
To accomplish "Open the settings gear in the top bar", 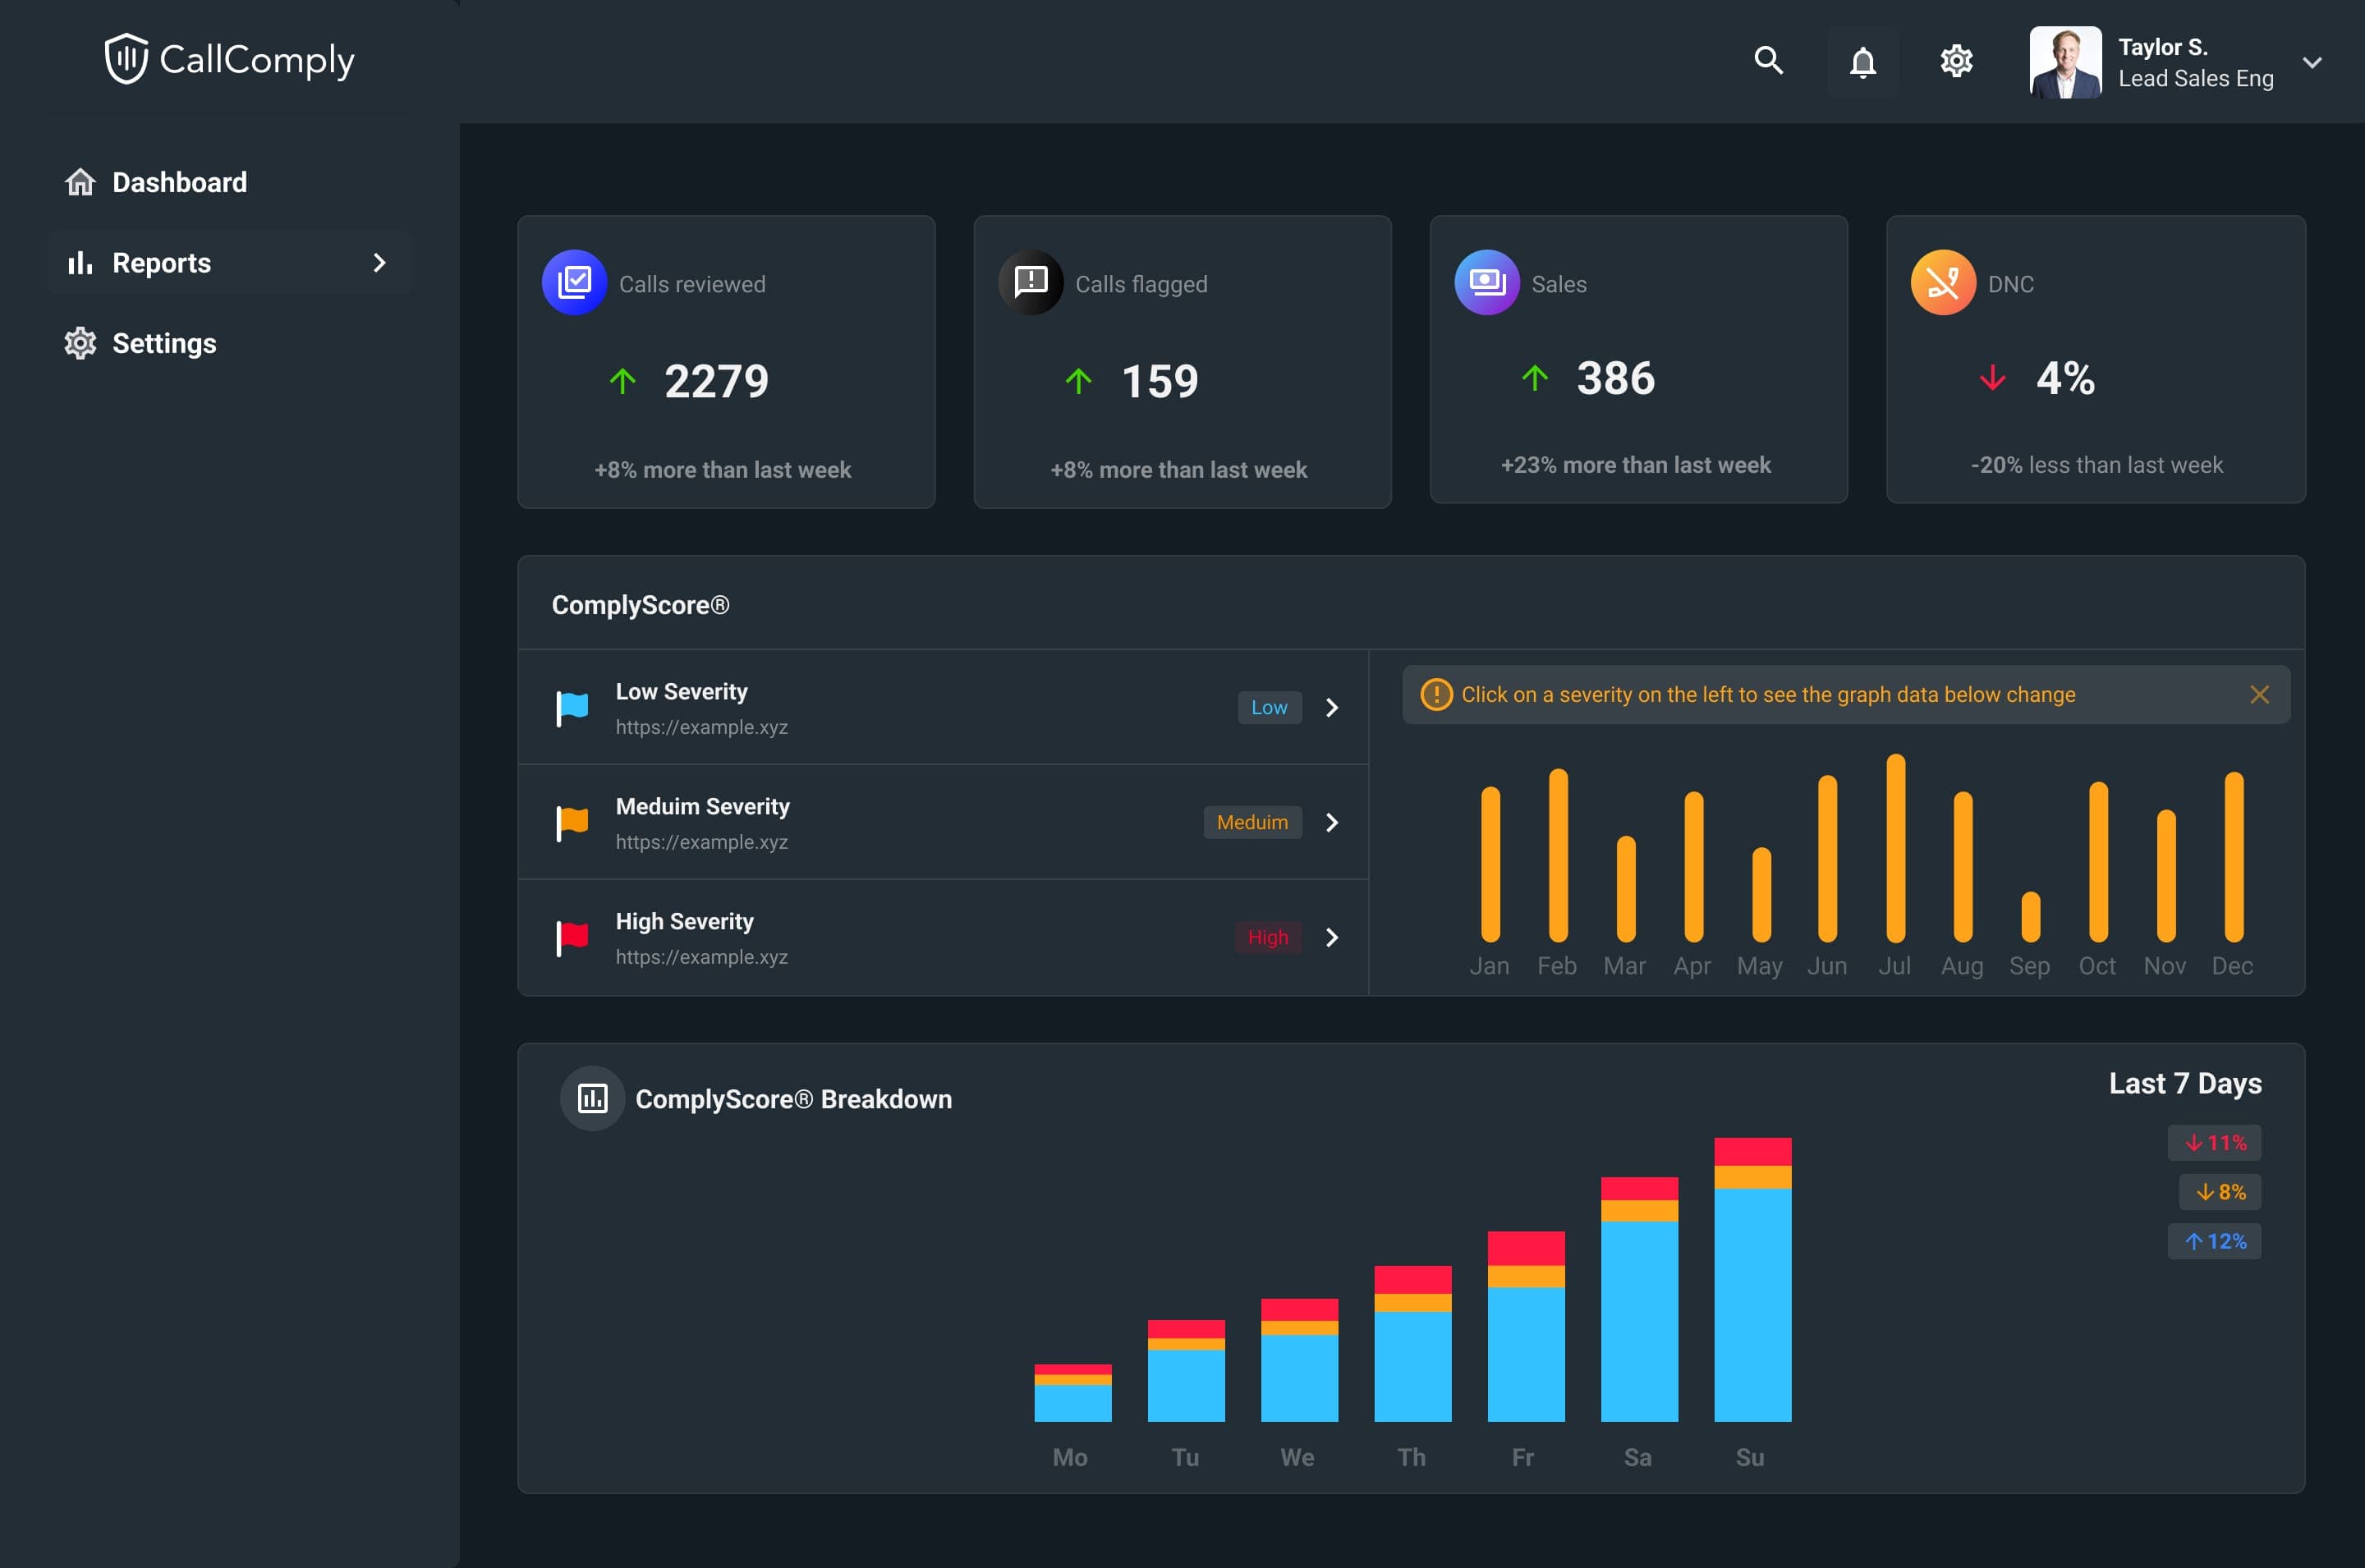I will (x=1957, y=61).
